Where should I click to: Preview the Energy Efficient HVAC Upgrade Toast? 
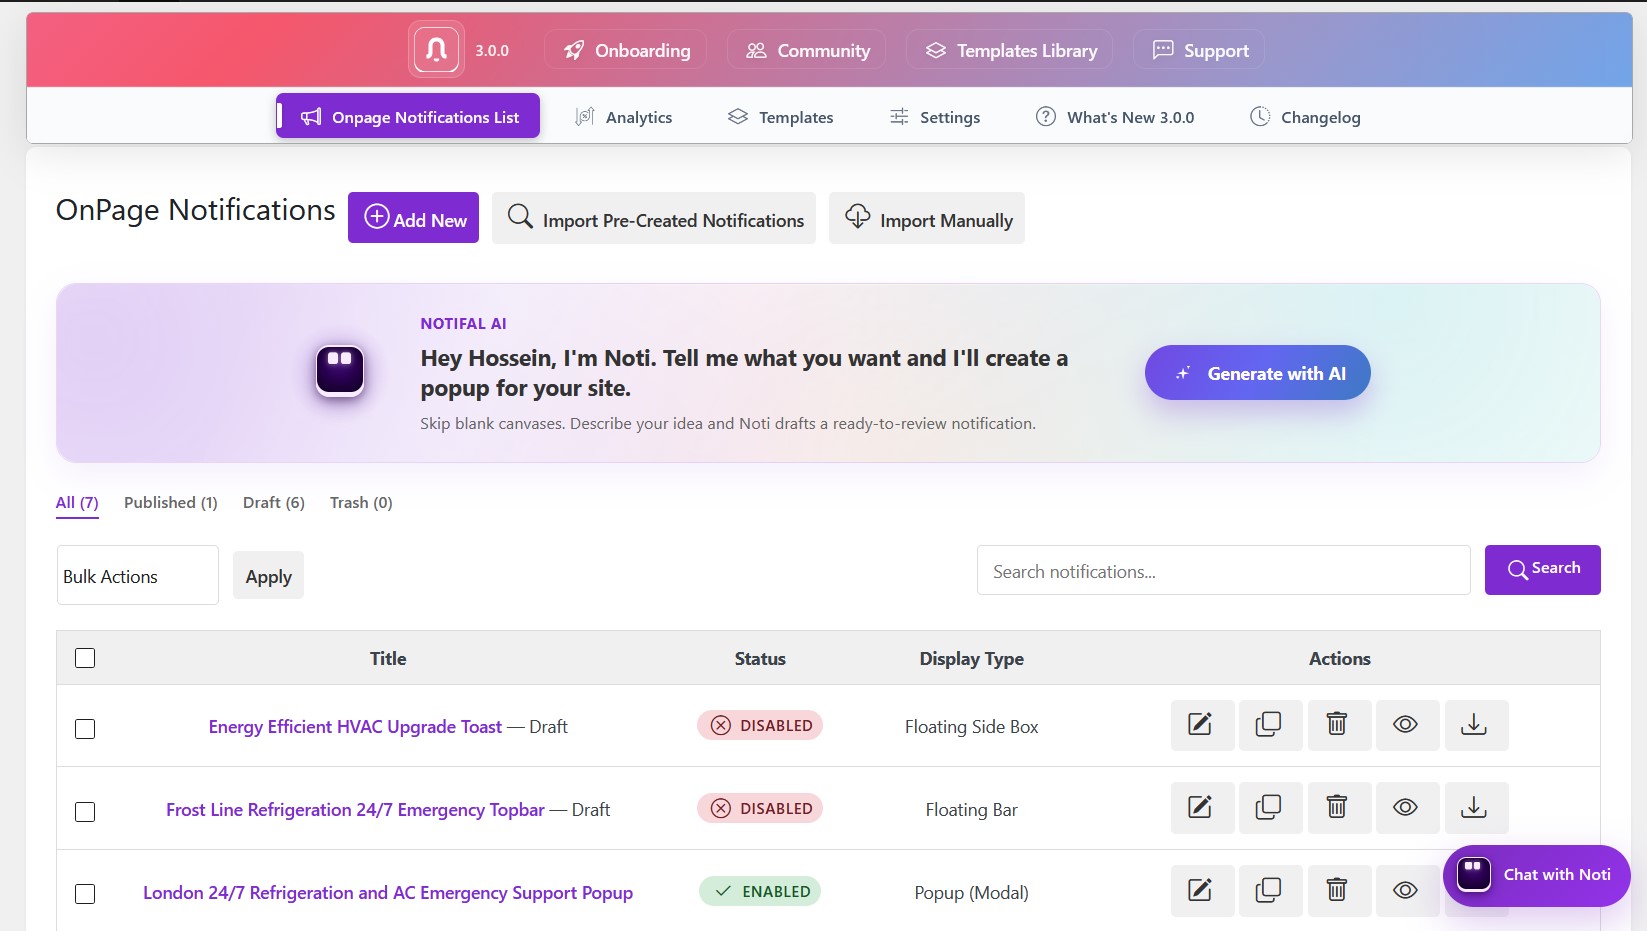point(1407,725)
